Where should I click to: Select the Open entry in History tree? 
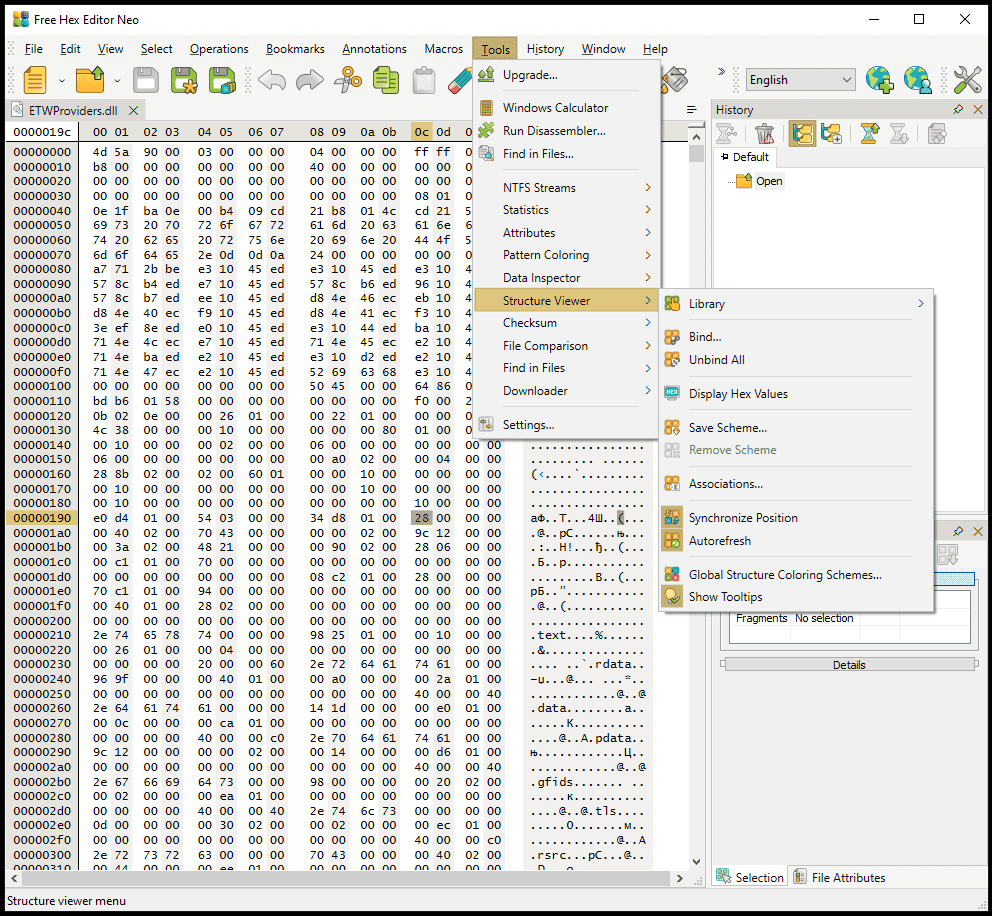[x=768, y=181]
